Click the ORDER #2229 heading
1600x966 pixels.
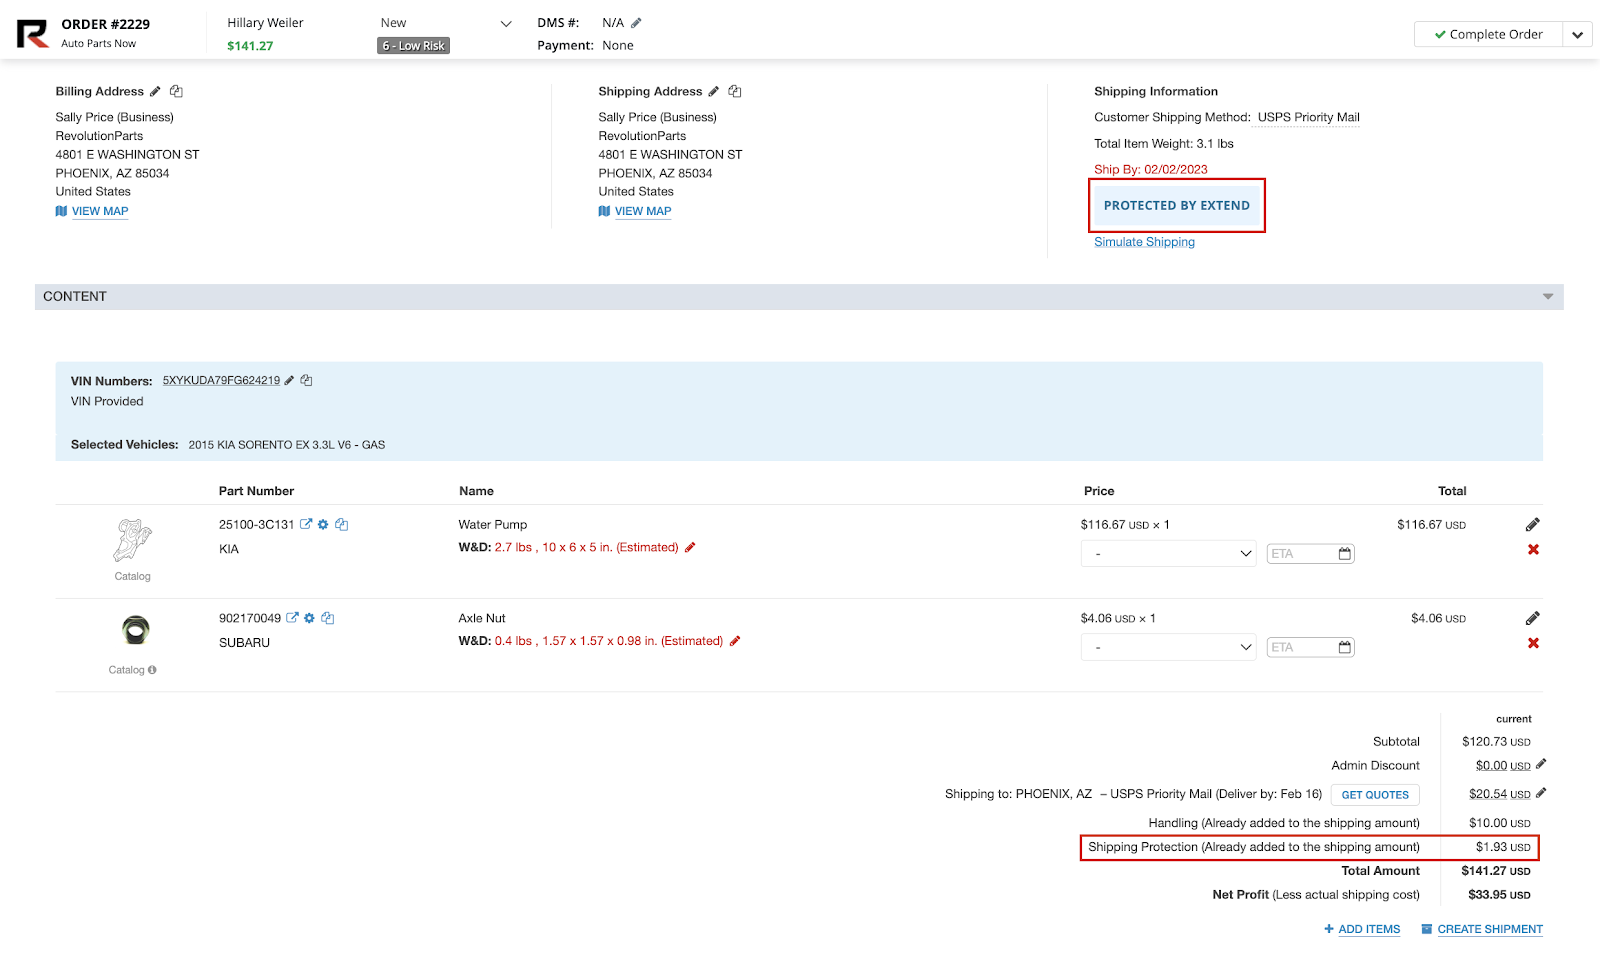click(x=106, y=24)
